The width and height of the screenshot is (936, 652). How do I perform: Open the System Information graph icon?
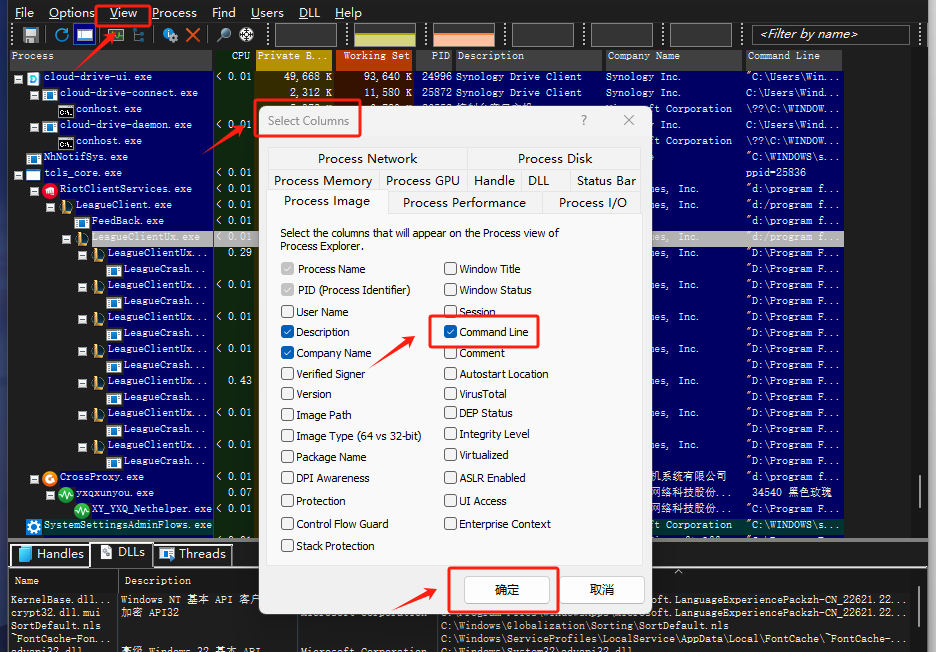click(x=114, y=35)
